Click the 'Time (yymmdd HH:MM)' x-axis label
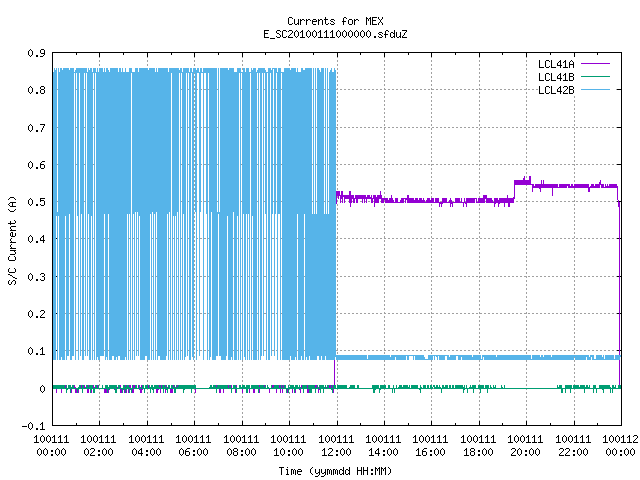 [x=335, y=471]
